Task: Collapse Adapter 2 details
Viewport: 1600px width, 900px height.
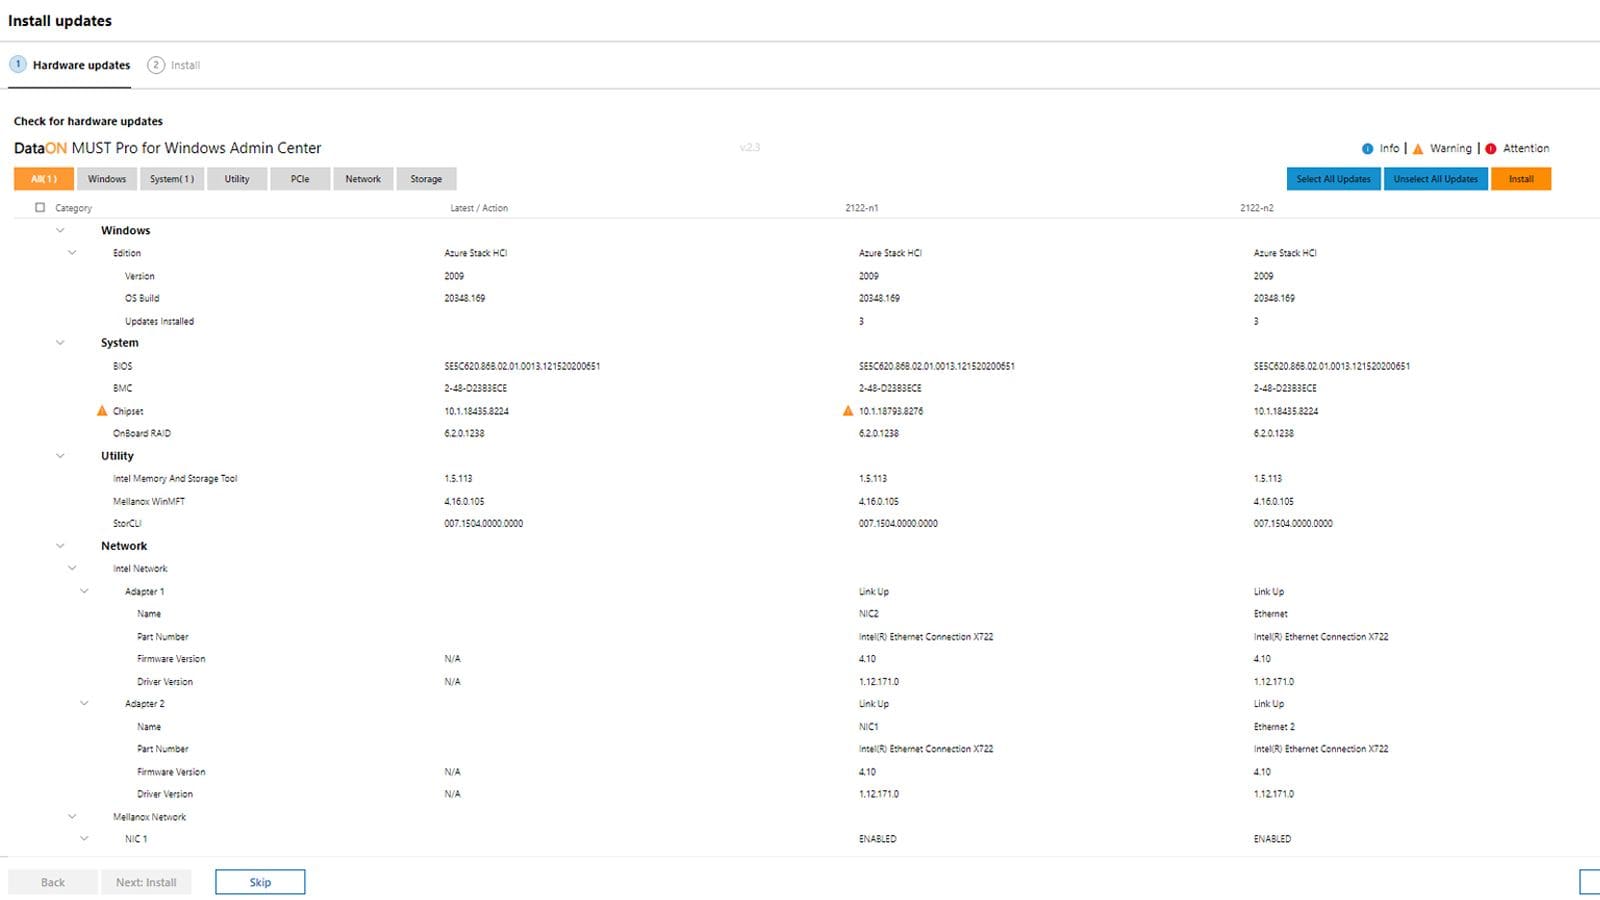Action: pyautogui.click(x=84, y=704)
